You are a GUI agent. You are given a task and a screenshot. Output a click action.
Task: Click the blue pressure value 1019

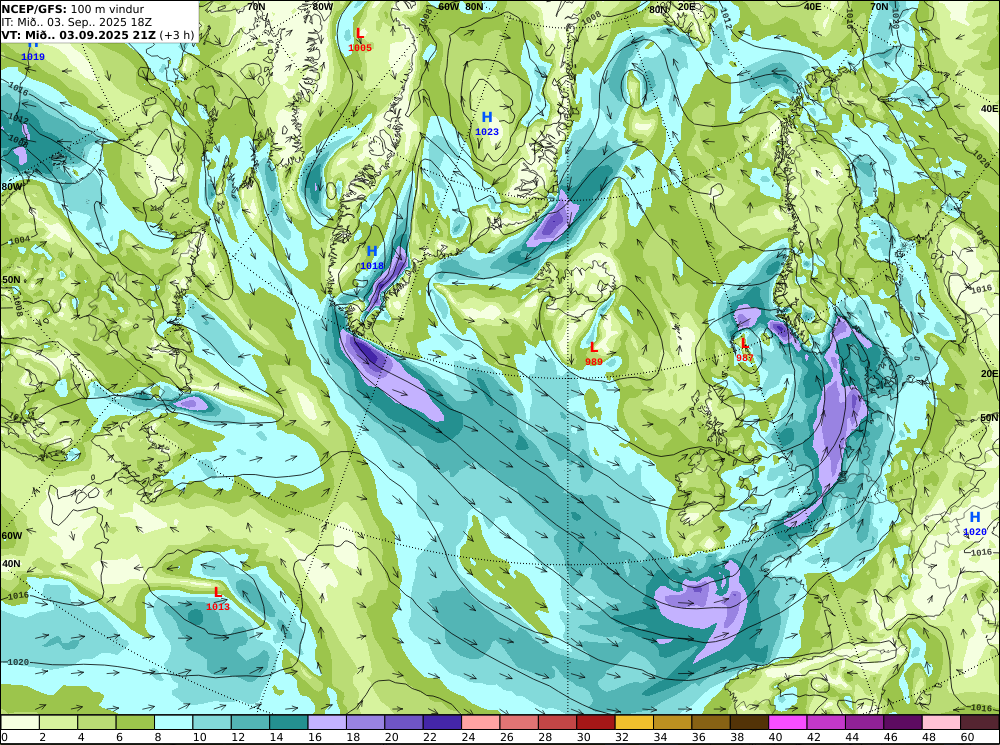33,57
